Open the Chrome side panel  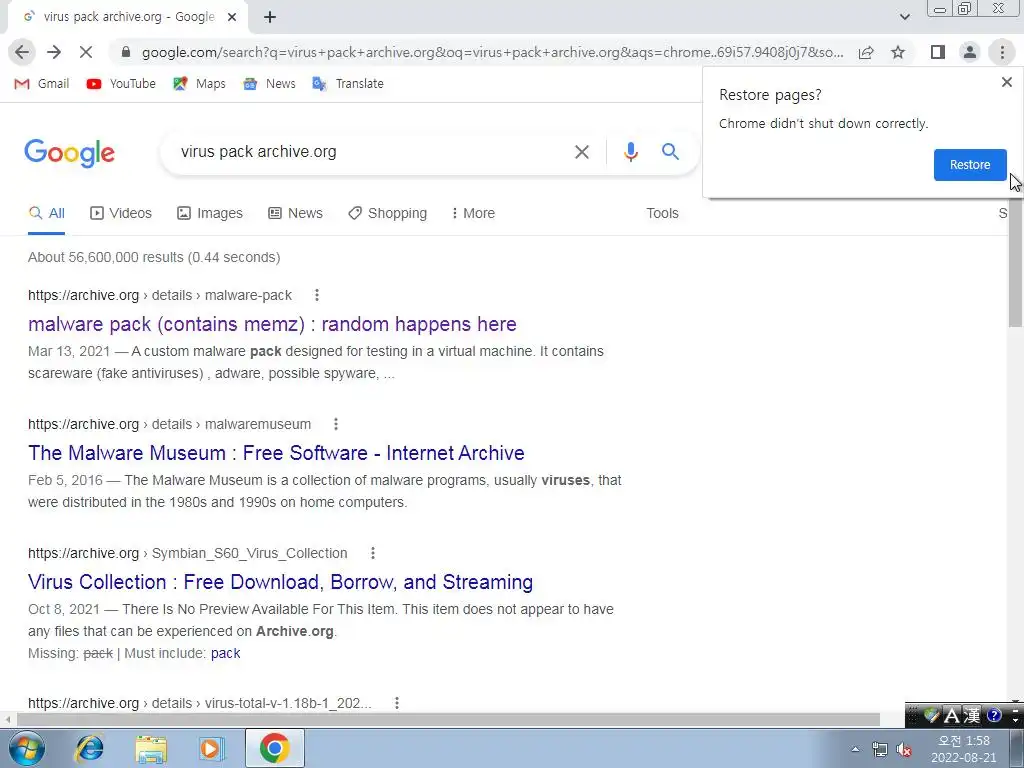tap(938, 52)
